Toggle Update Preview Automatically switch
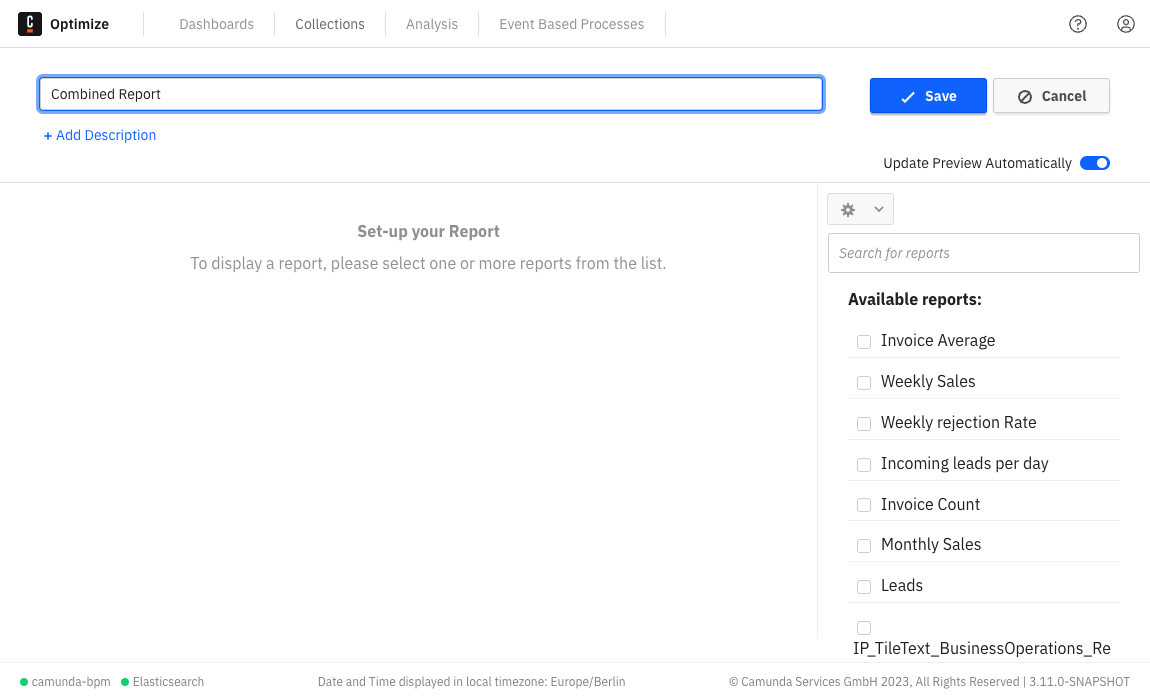 coord(1094,163)
